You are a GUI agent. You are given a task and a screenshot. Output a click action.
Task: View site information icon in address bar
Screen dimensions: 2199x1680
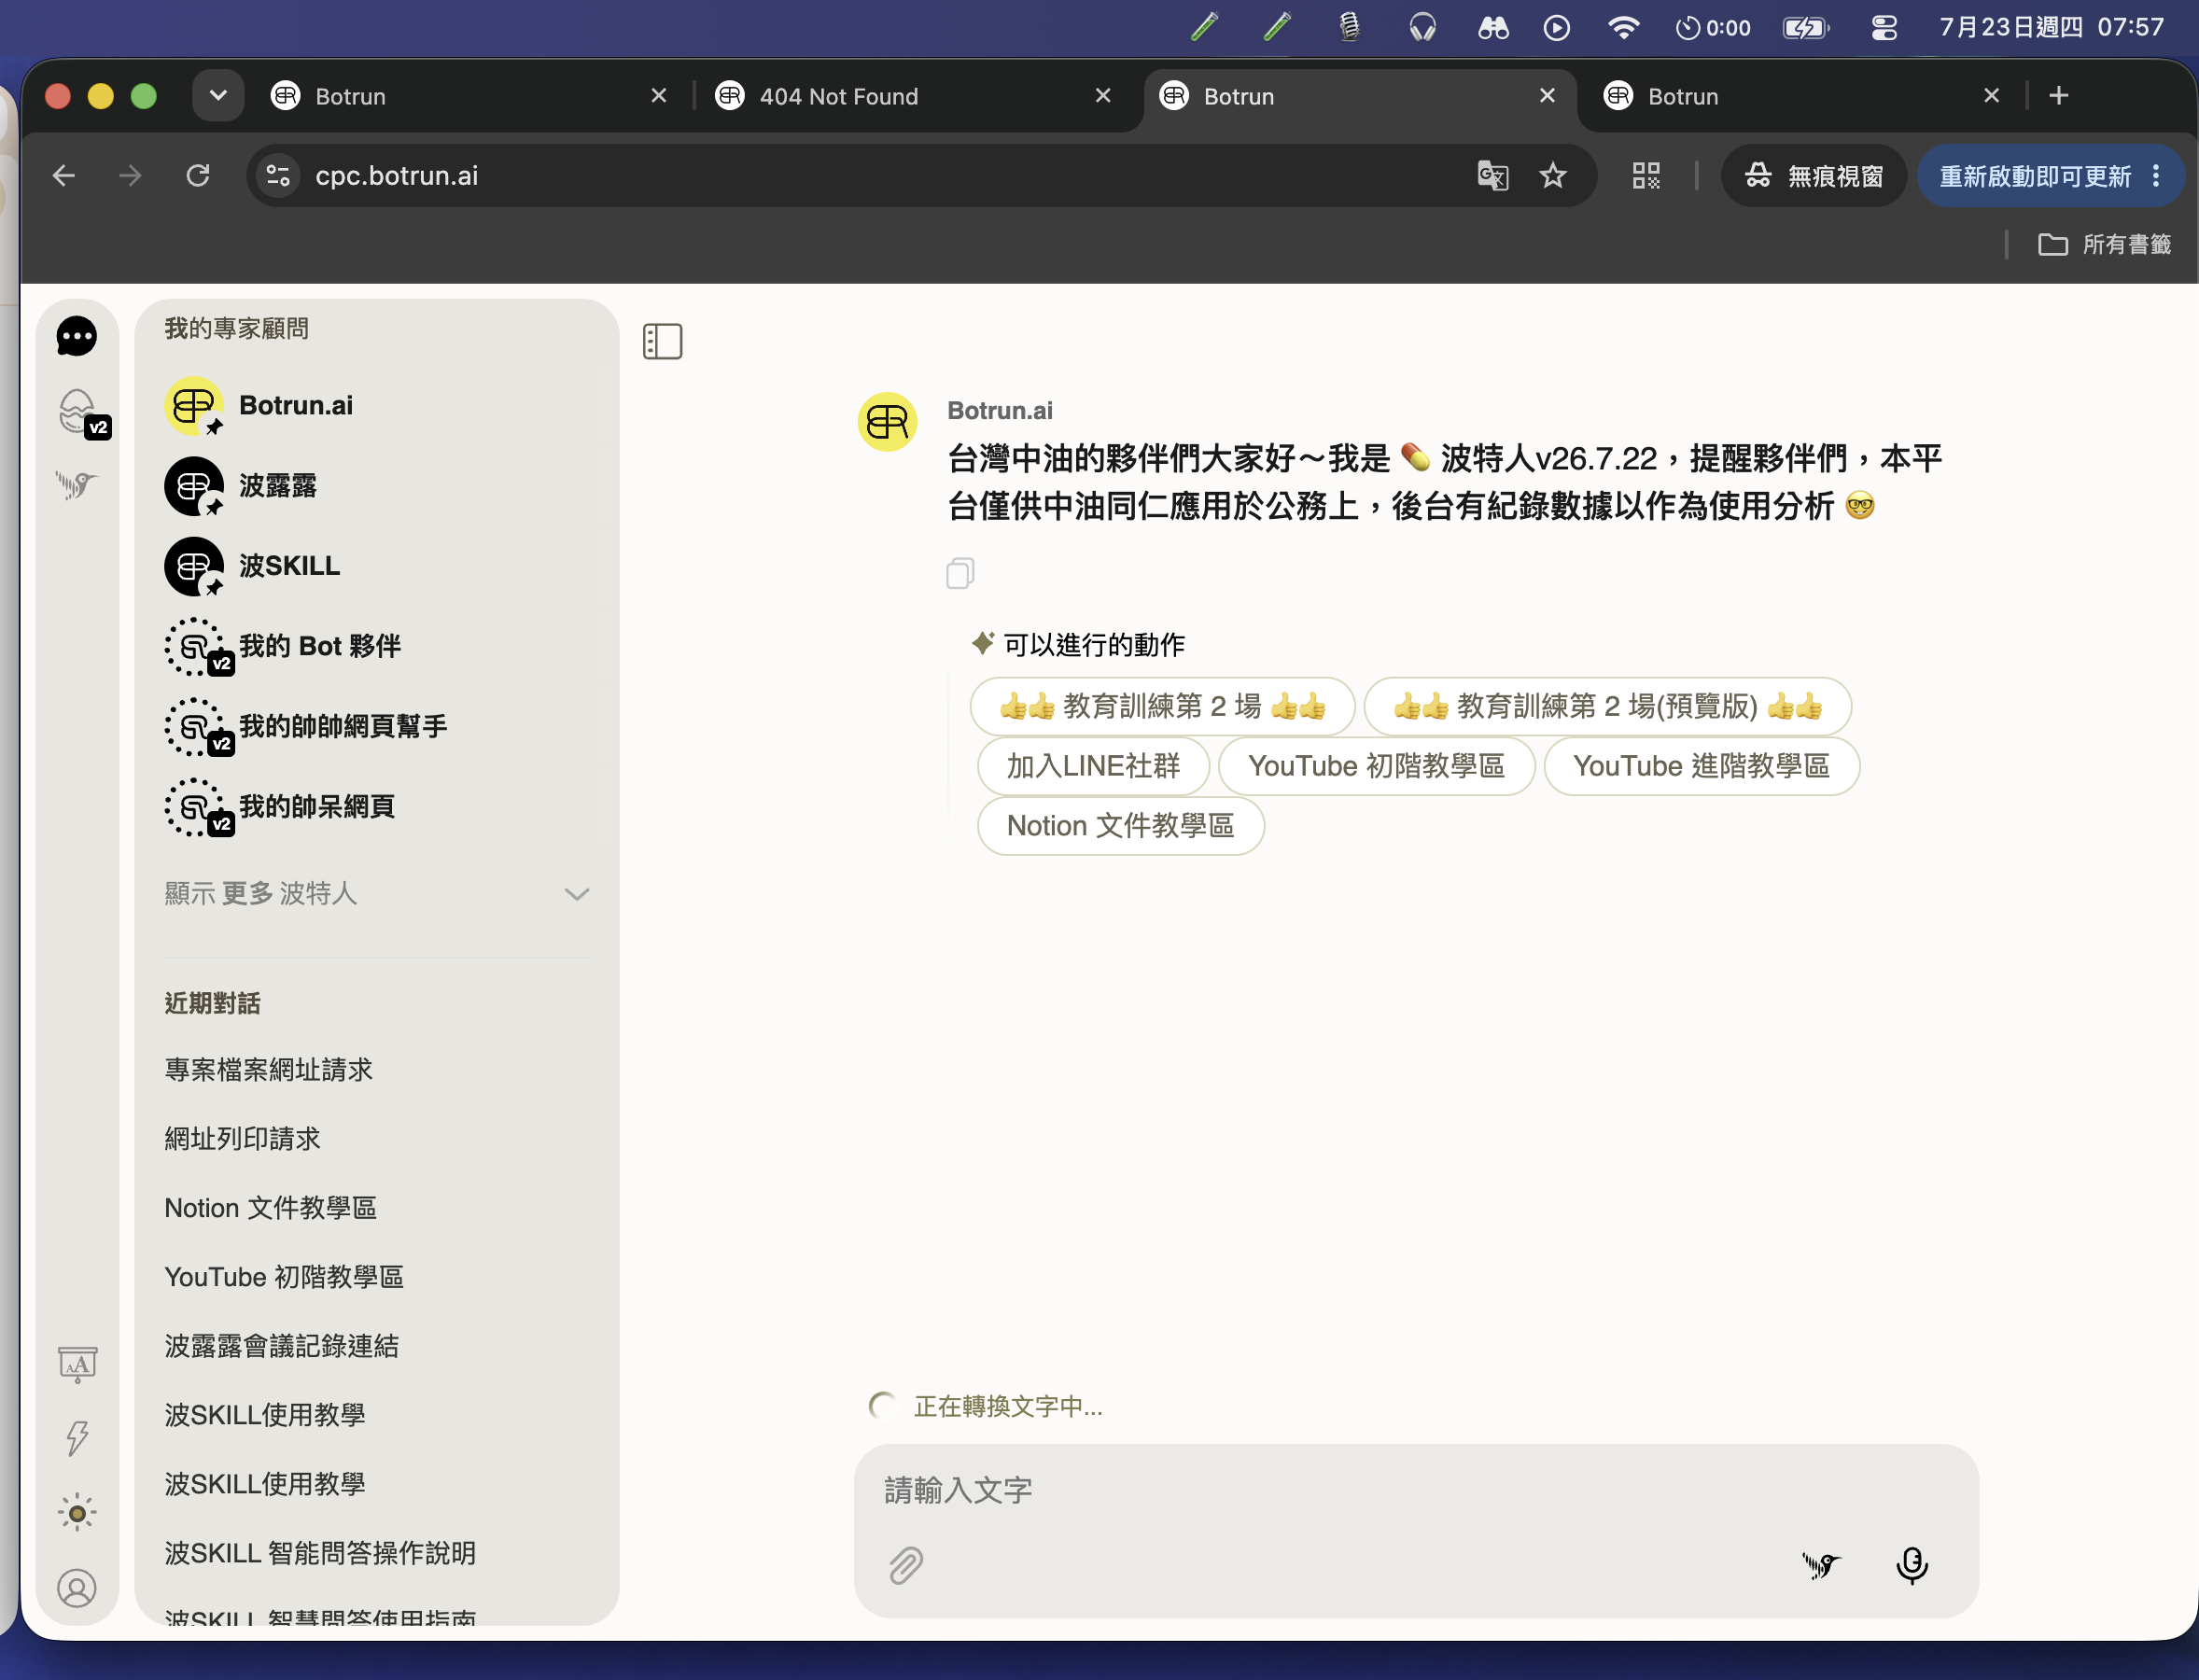pyautogui.click(x=278, y=176)
